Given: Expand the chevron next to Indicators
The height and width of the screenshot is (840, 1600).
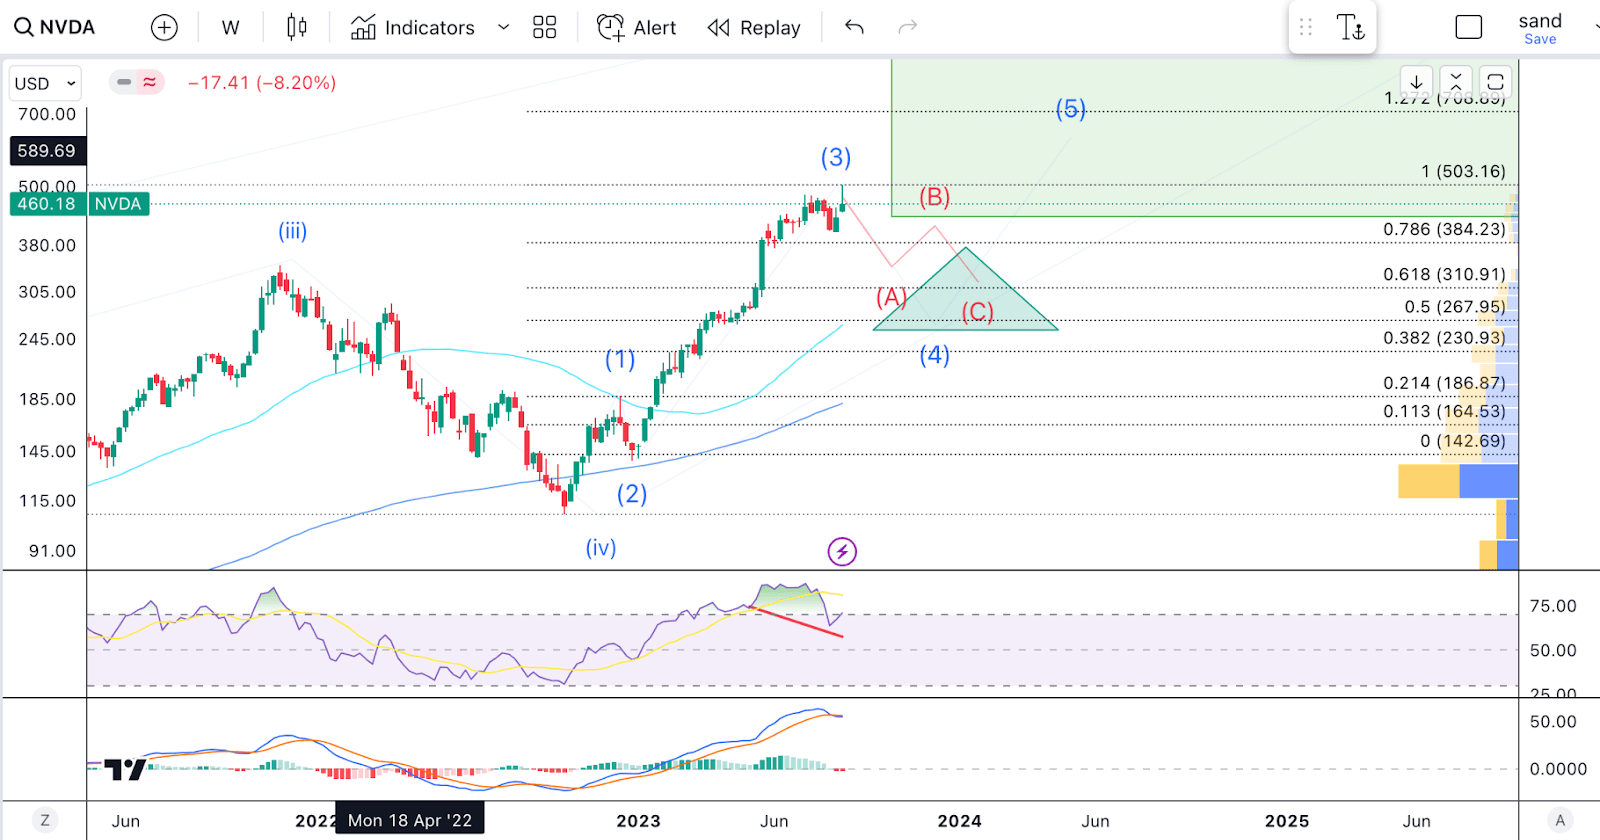Looking at the screenshot, I should 503,27.
